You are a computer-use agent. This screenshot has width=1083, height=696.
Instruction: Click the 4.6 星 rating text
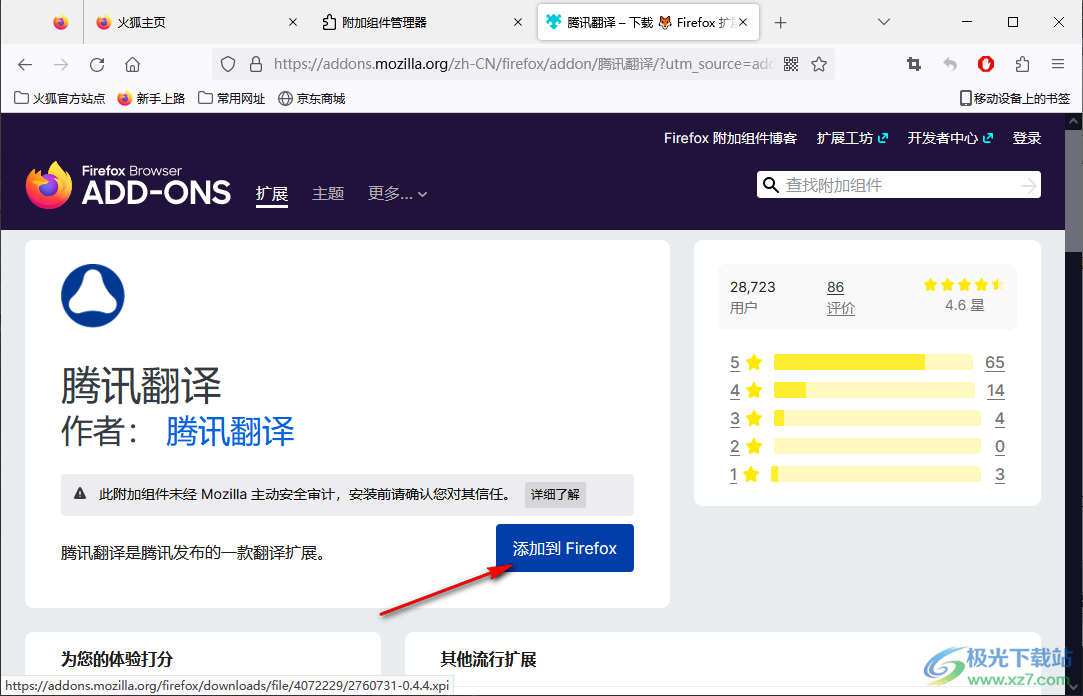(964, 305)
